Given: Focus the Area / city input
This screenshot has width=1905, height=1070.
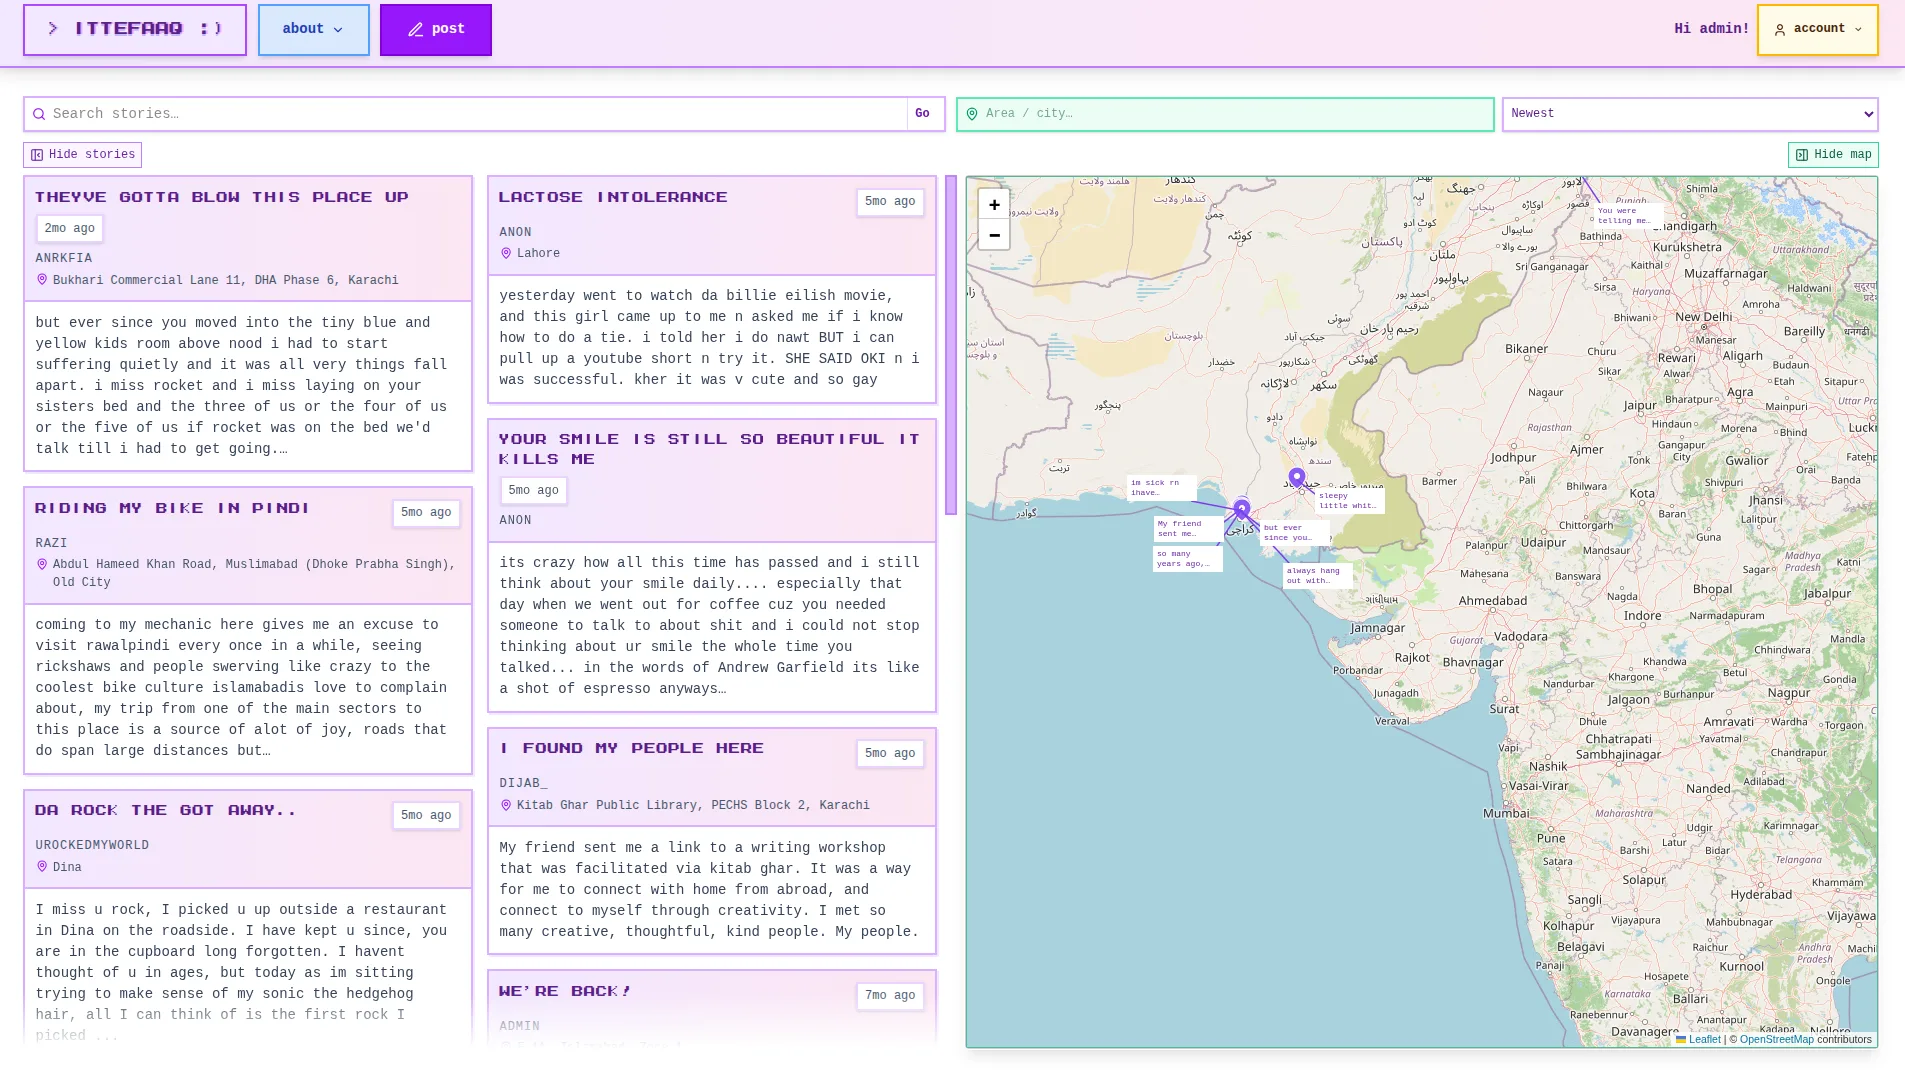Looking at the screenshot, I should click(x=1225, y=114).
